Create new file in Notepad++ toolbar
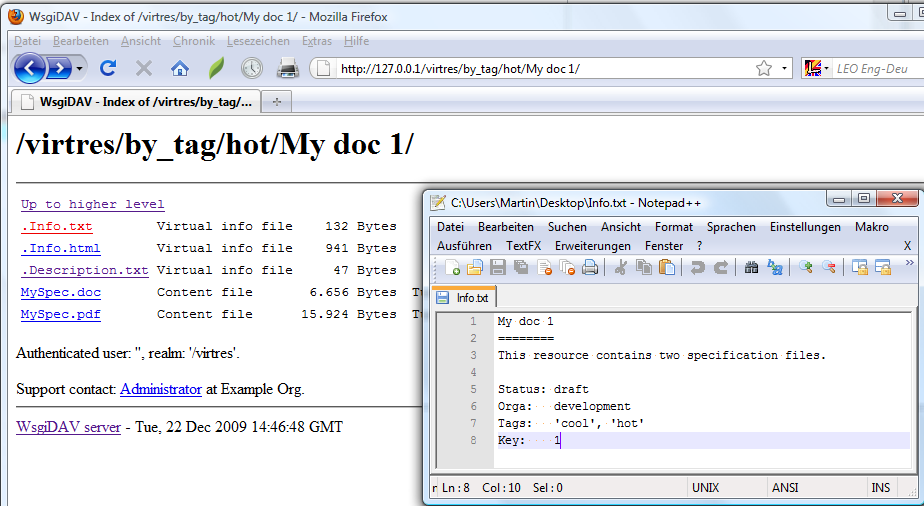924x506 pixels. (452, 267)
